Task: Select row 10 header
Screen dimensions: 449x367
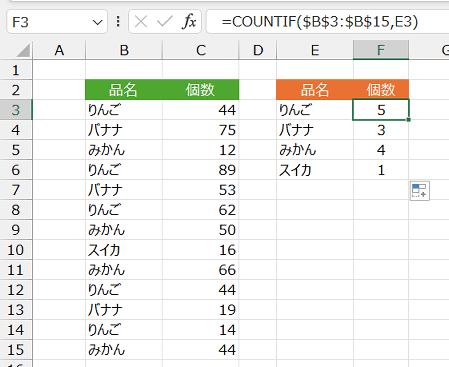Action: coord(16,250)
